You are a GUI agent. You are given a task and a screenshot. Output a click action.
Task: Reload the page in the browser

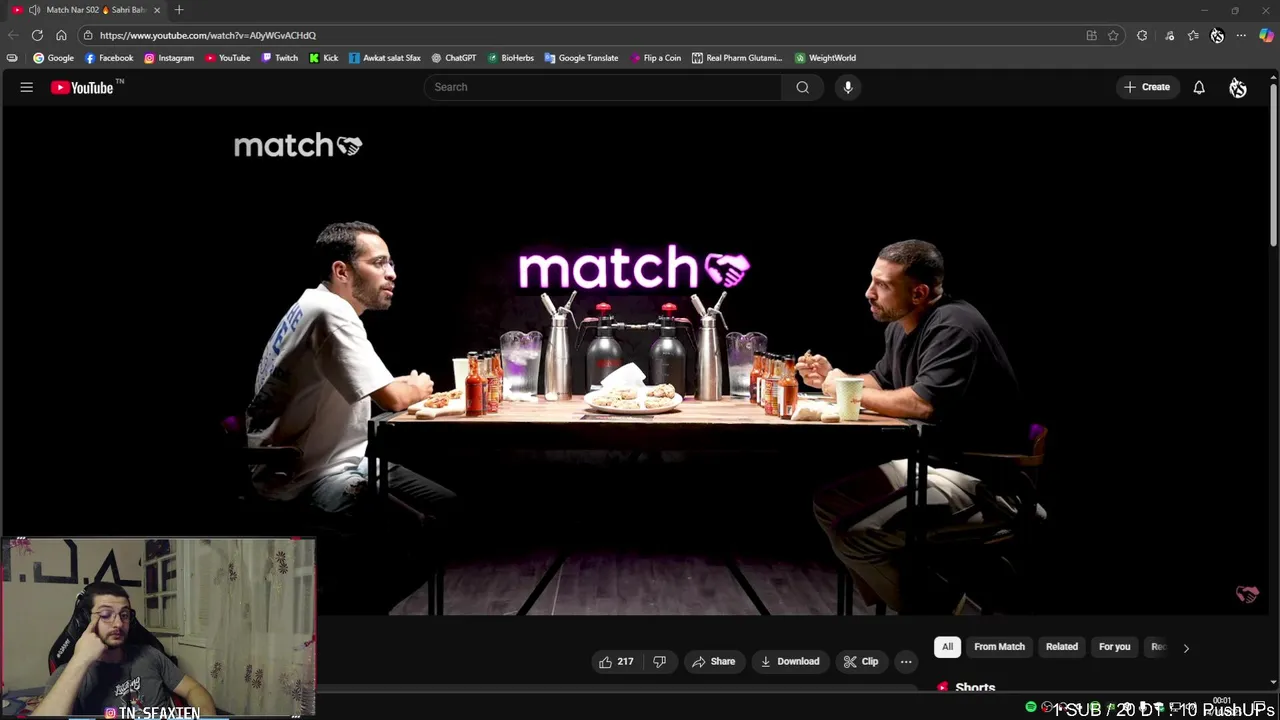(37, 35)
